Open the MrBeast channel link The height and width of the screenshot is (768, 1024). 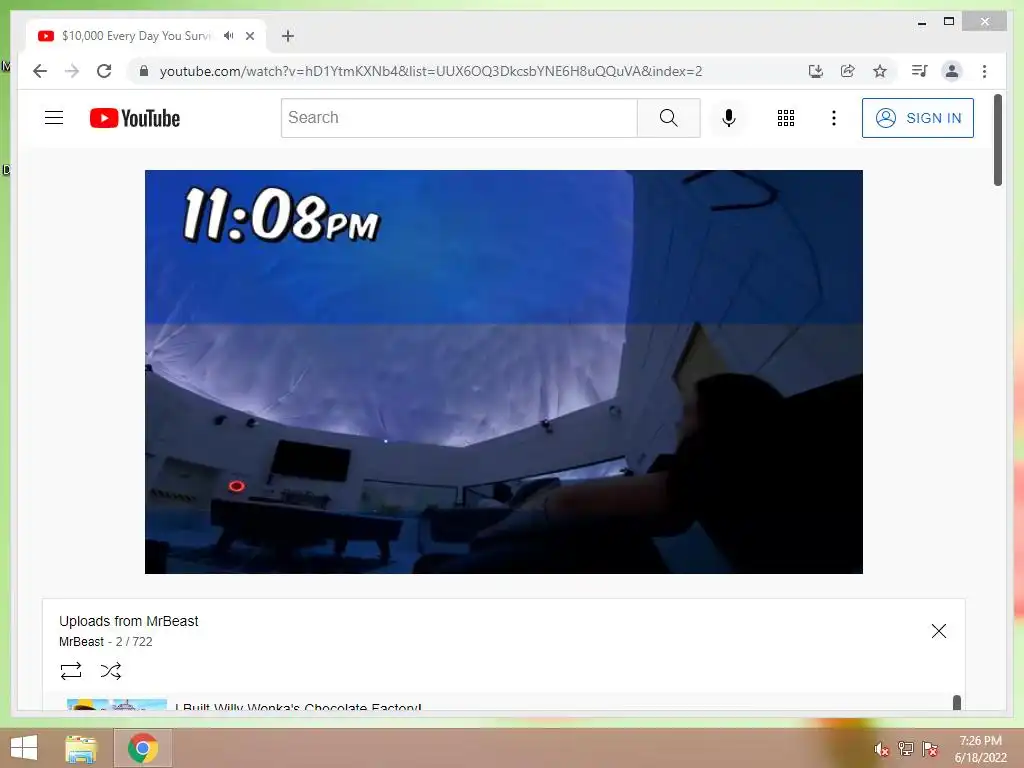click(x=81, y=642)
